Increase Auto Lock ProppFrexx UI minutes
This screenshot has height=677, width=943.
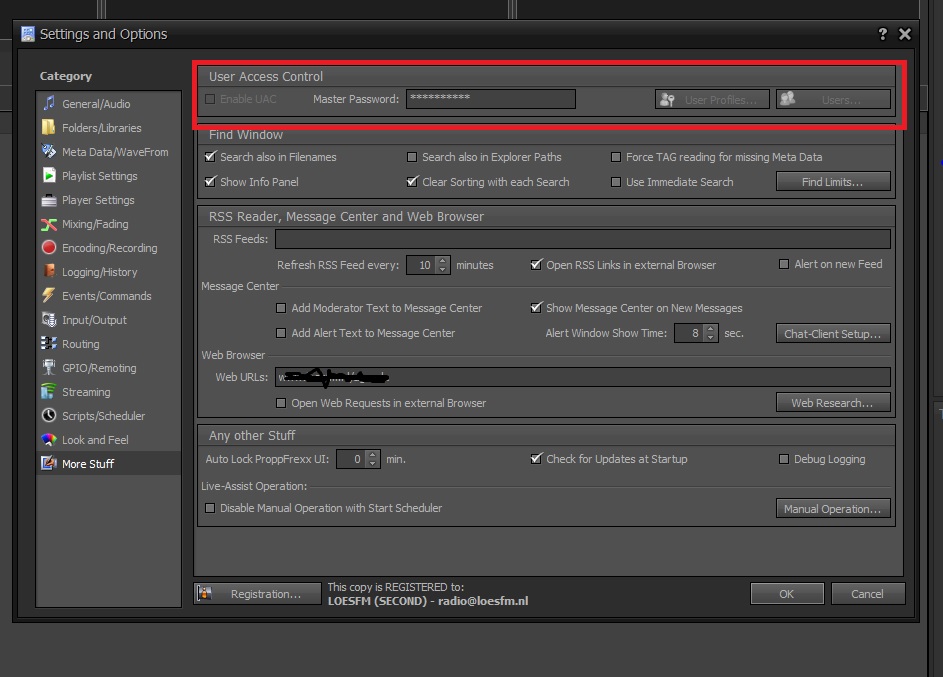pyautogui.click(x=373, y=455)
